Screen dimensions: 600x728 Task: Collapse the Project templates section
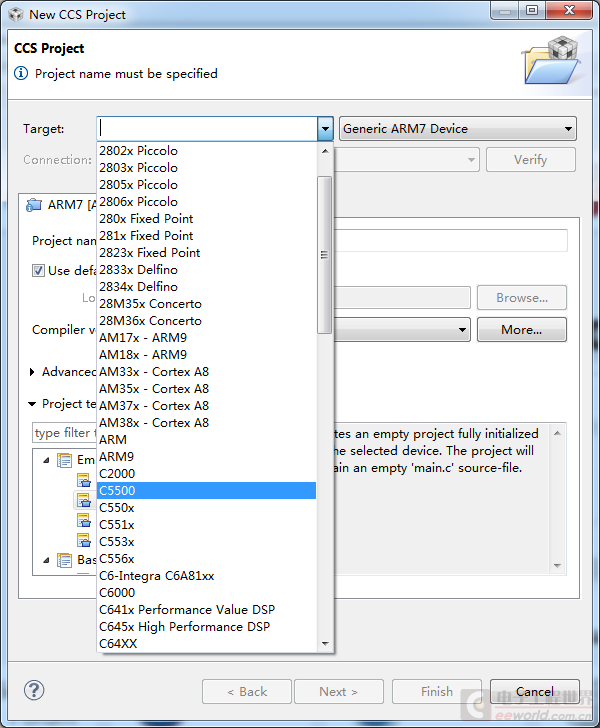click(32, 404)
